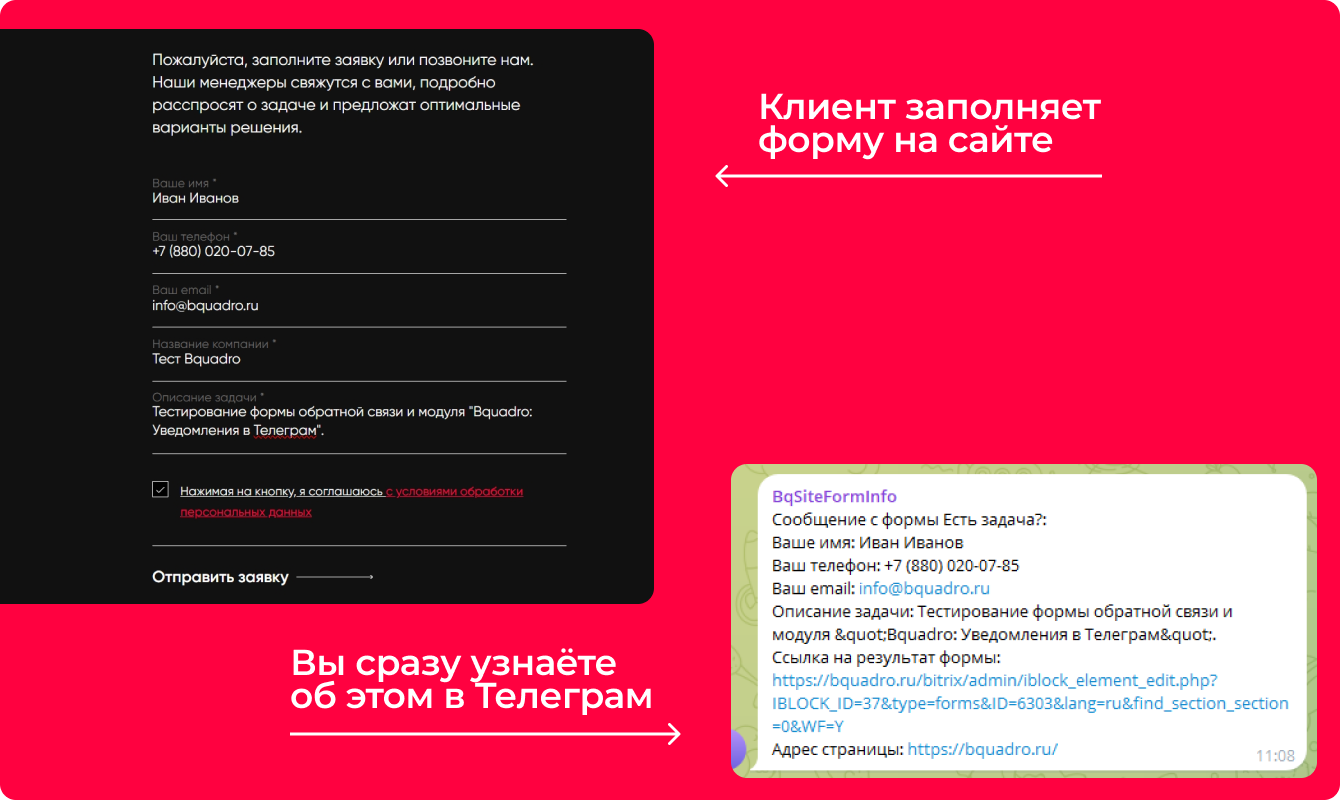Click the 11:08 message timestamp
The width and height of the screenshot is (1340, 800).
pyautogui.click(x=1274, y=756)
